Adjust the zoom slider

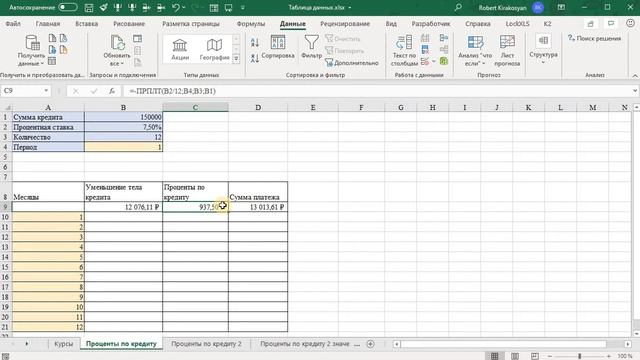(579, 356)
